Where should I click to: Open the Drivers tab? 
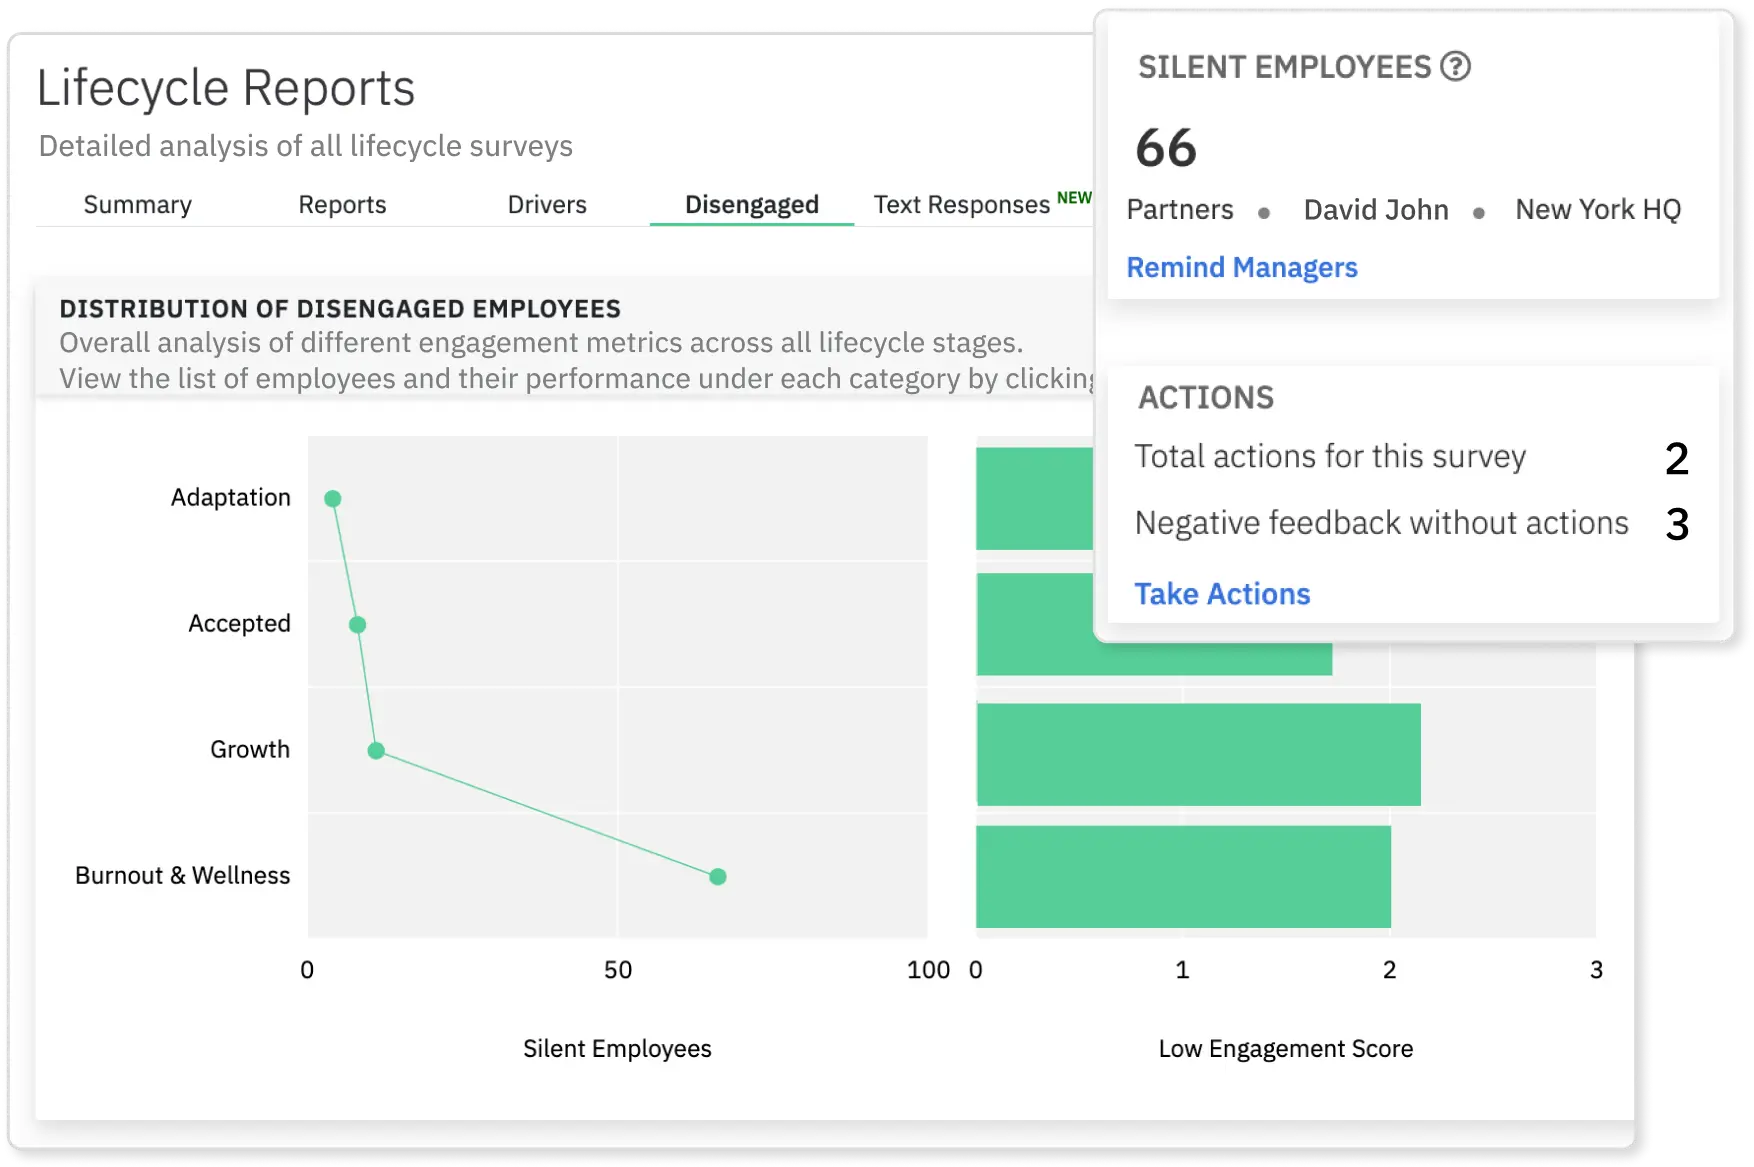[x=546, y=204]
